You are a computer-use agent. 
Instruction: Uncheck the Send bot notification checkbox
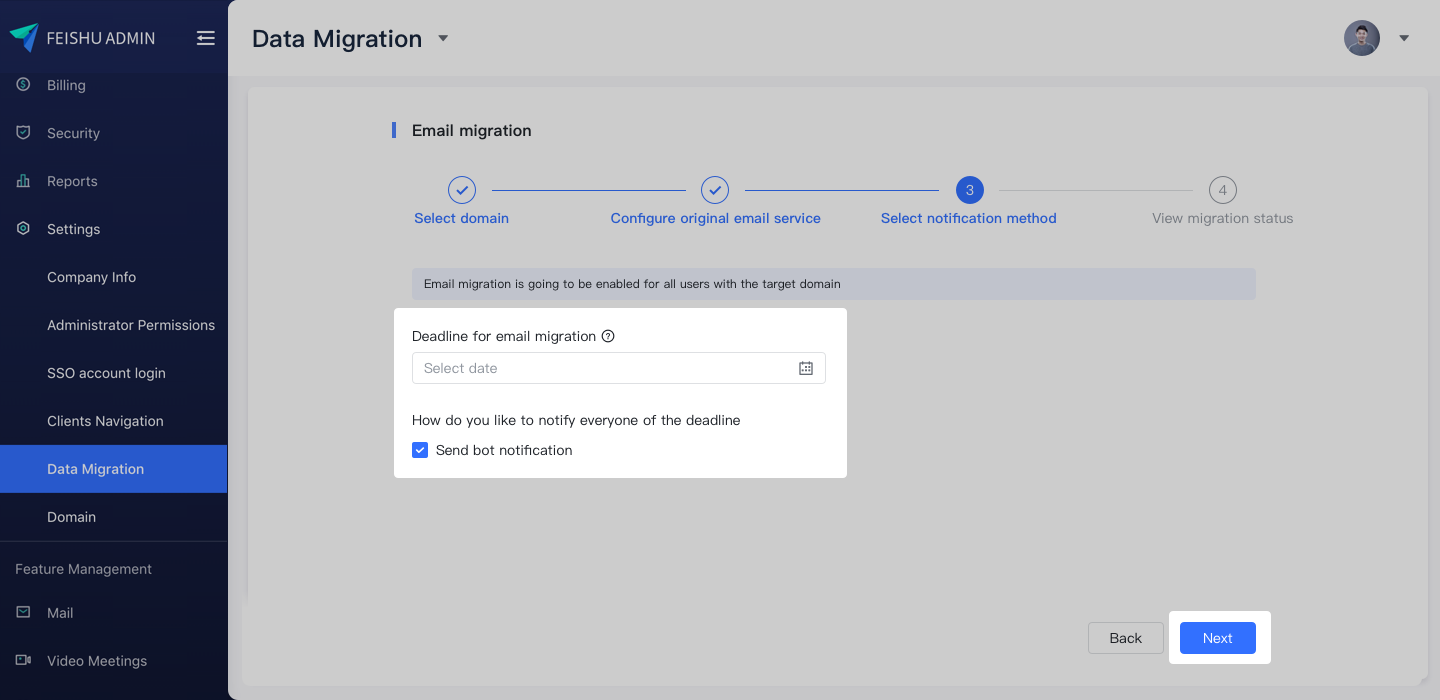(x=420, y=450)
